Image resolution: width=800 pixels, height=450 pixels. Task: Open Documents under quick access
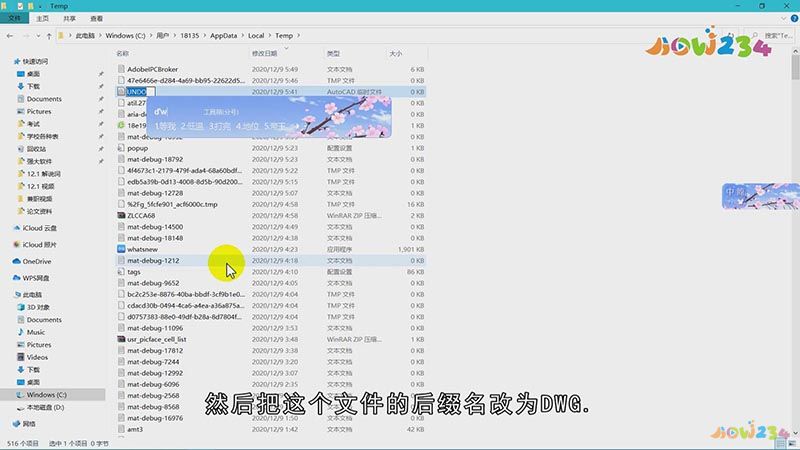click(x=44, y=99)
